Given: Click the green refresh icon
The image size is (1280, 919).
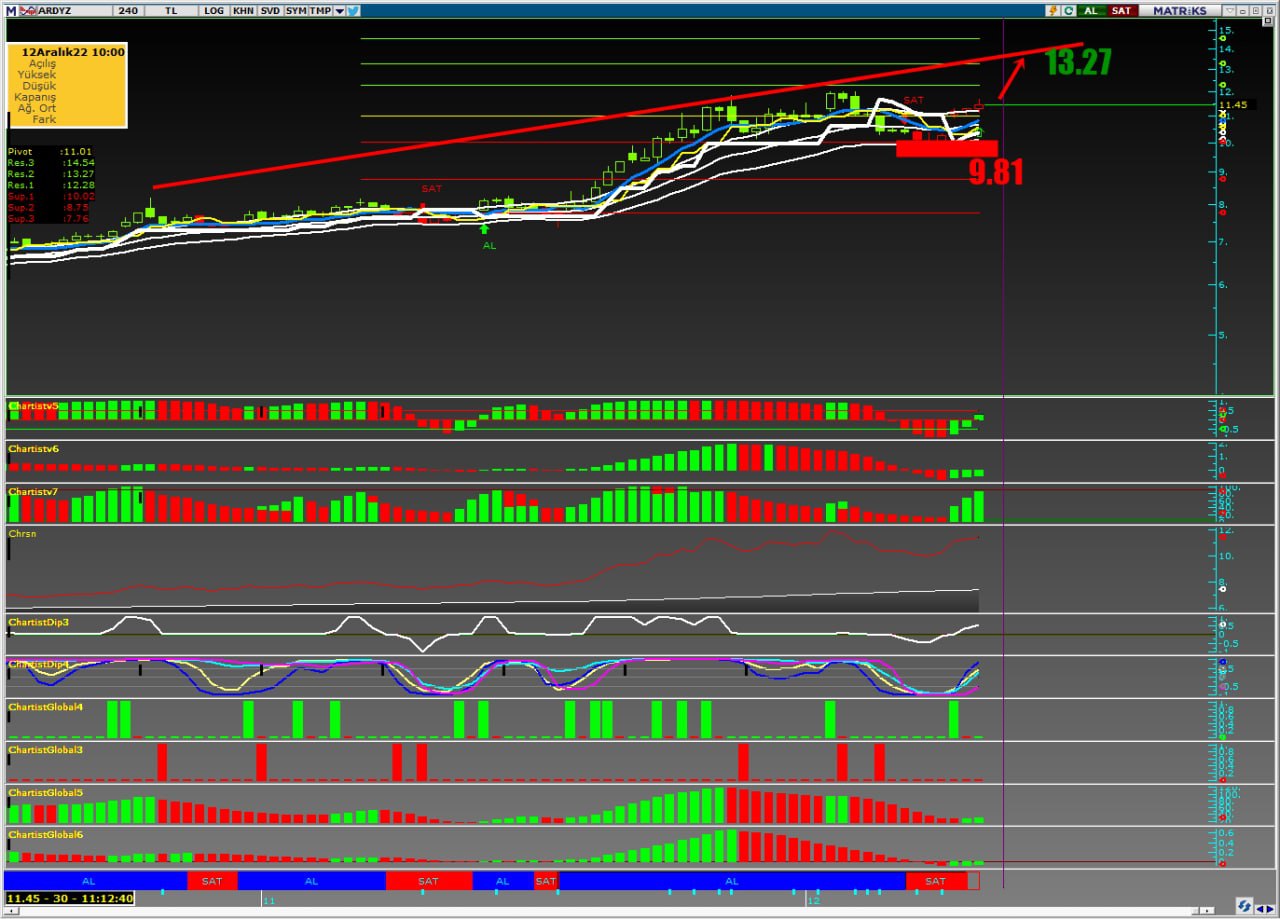Looking at the screenshot, I should tap(1069, 10).
